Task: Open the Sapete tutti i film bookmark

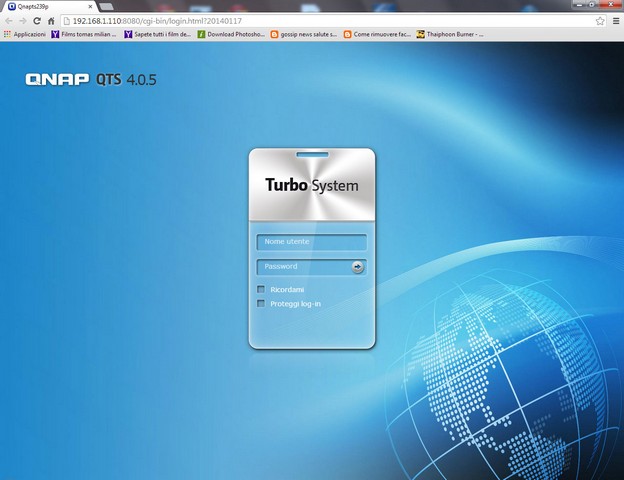Action: (x=155, y=34)
